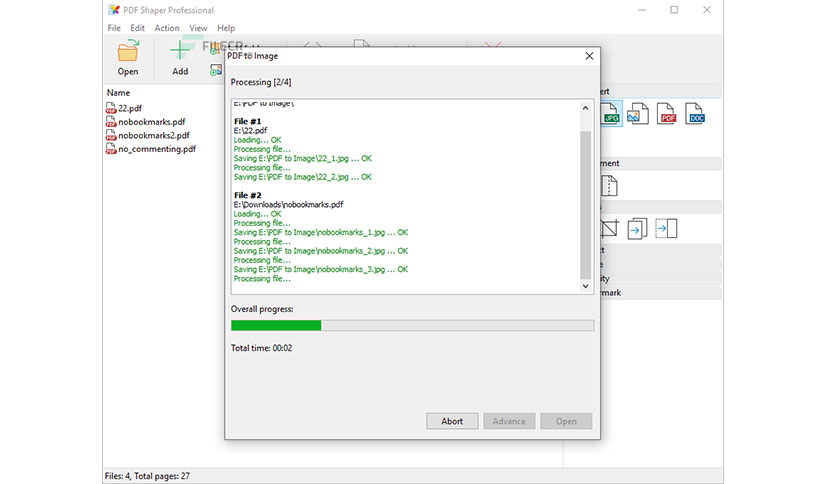Choose the red PDF conversion icon
The image size is (836, 484).
coord(666,114)
